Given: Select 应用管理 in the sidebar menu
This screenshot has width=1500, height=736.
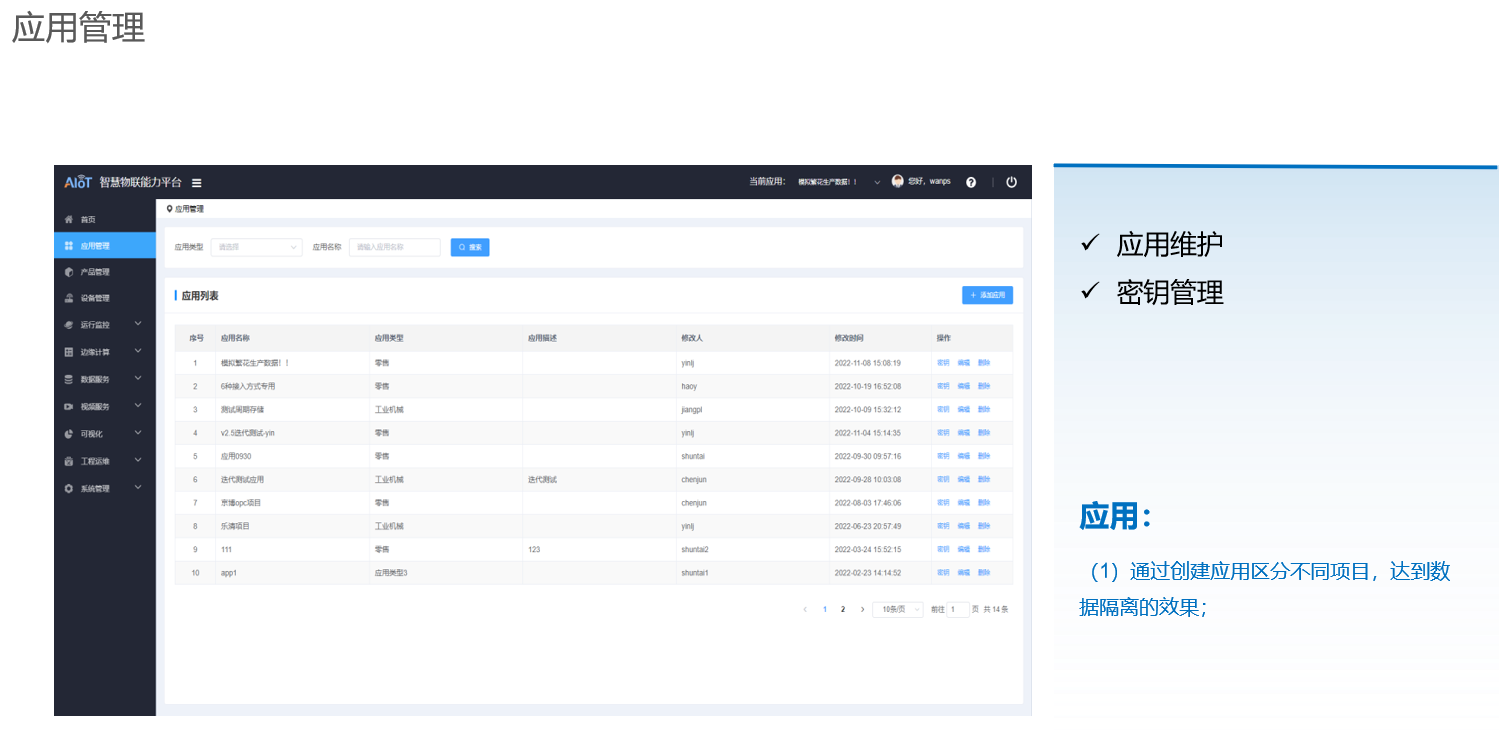Looking at the screenshot, I should pyautogui.click(x=95, y=246).
